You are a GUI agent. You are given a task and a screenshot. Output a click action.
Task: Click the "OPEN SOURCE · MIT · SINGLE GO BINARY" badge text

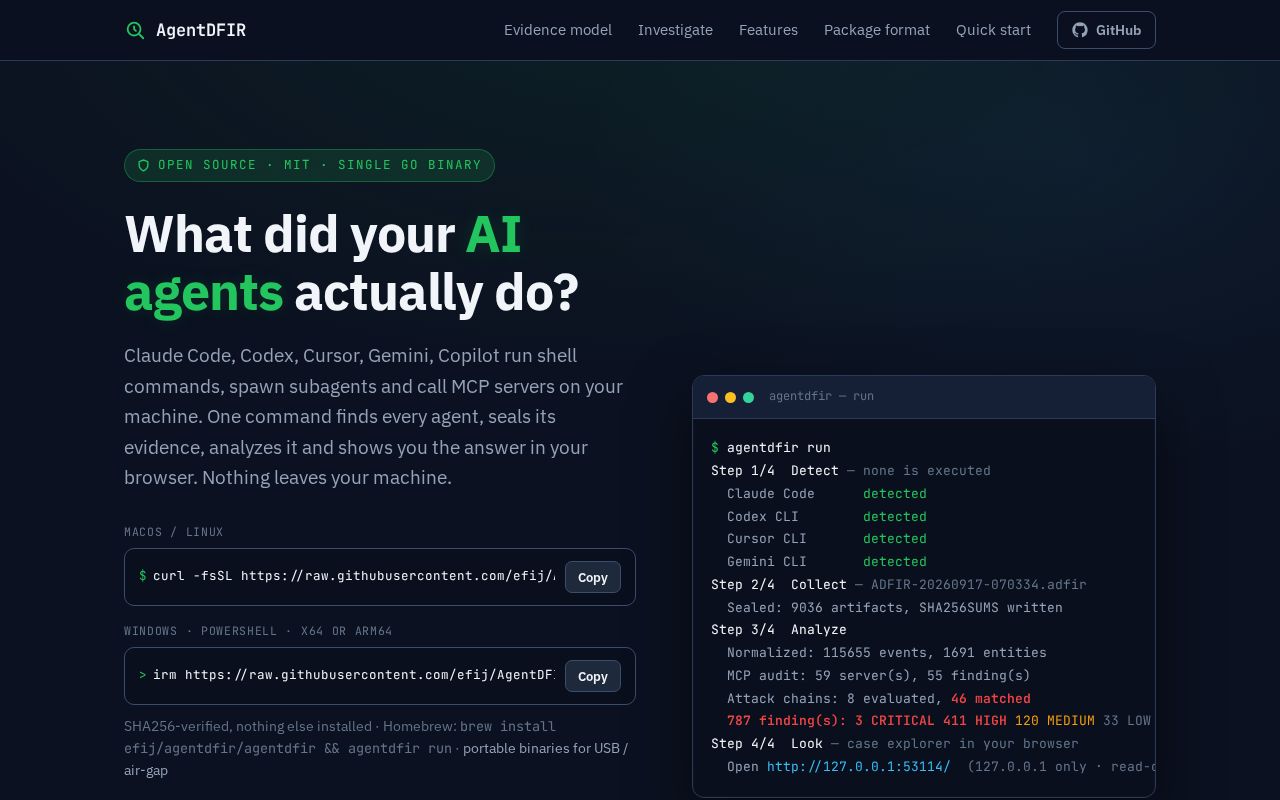click(320, 165)
